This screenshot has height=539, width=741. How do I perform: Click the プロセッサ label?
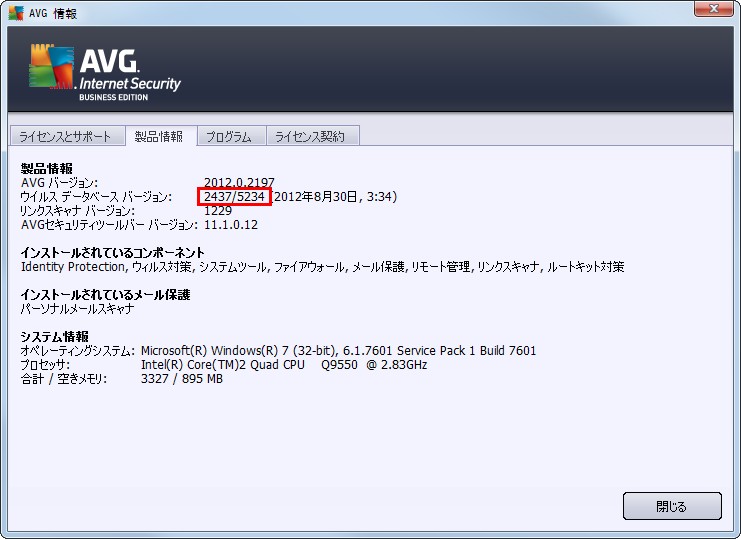[x=45, y=365]
